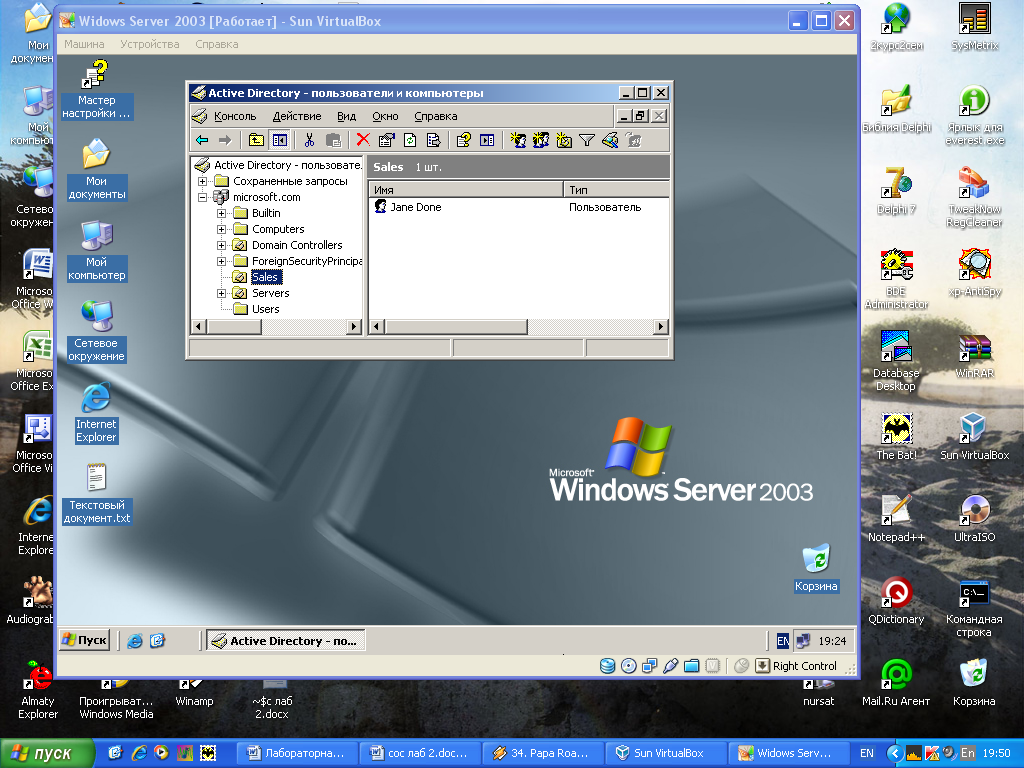
Task: Expand the Computers folder node
Action: (x=221, y=229)
